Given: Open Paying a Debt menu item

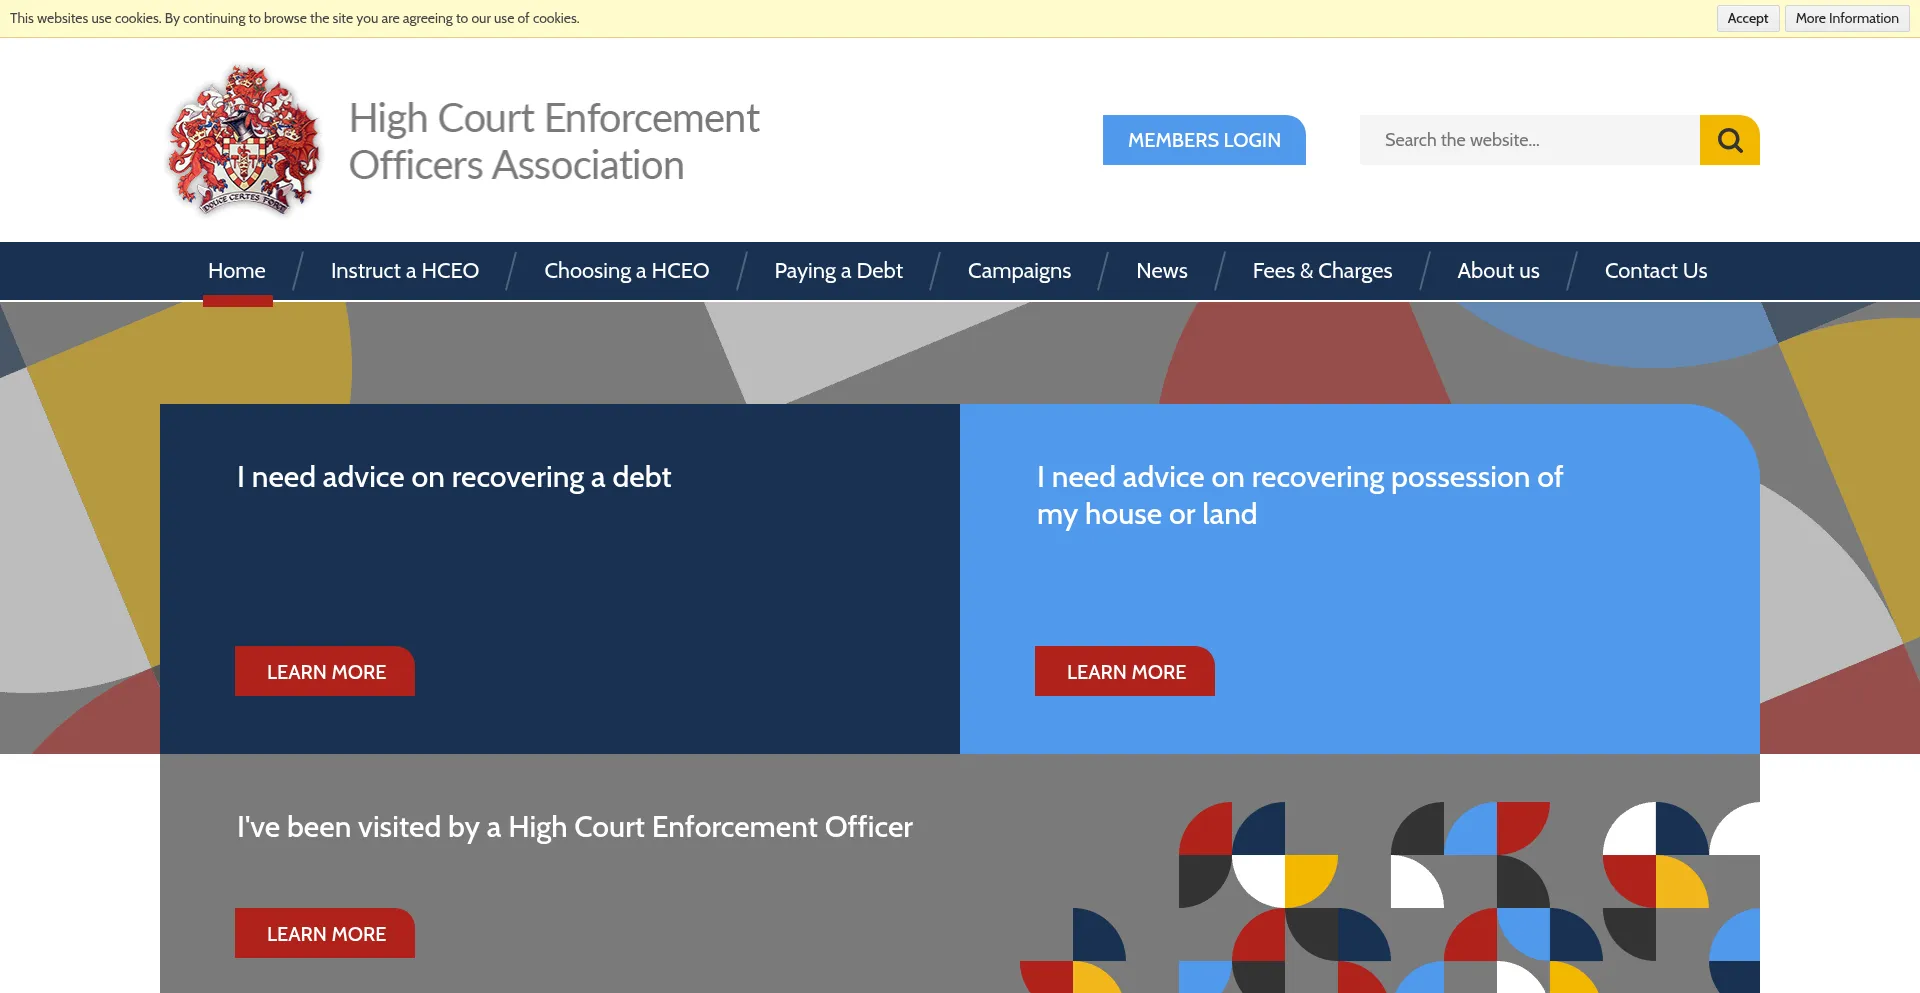Looking at the screenshot, I should [838, 271].
